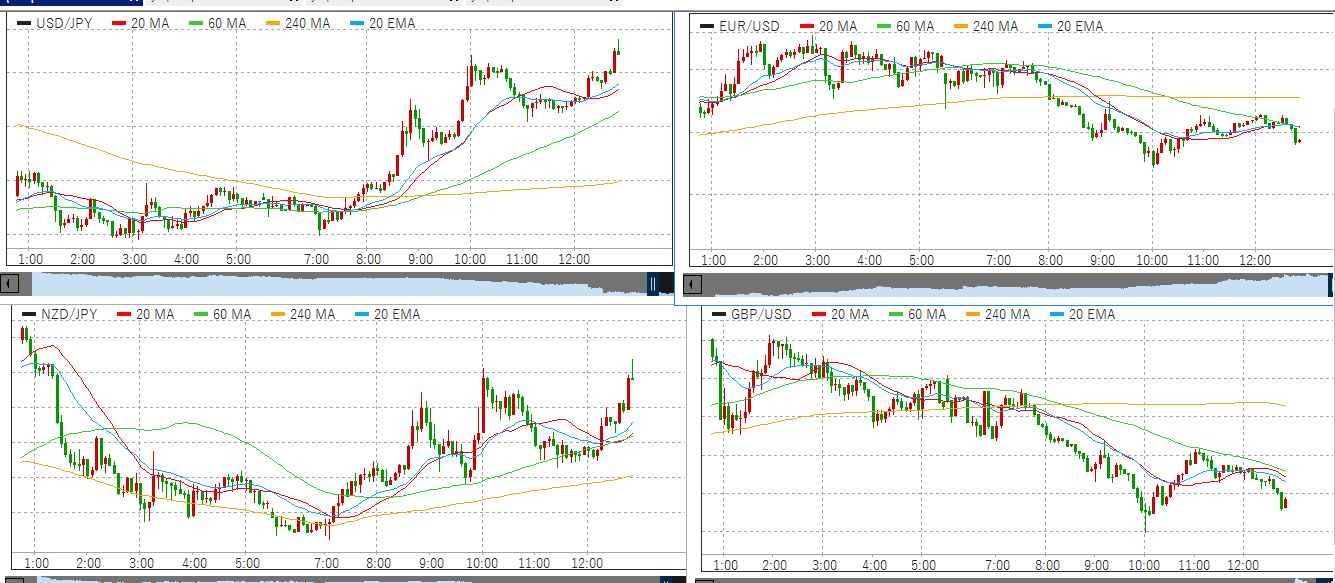Click 11:00 label on GBP/USD time axis
The image size is (1335, 583).
(1194, 565)
